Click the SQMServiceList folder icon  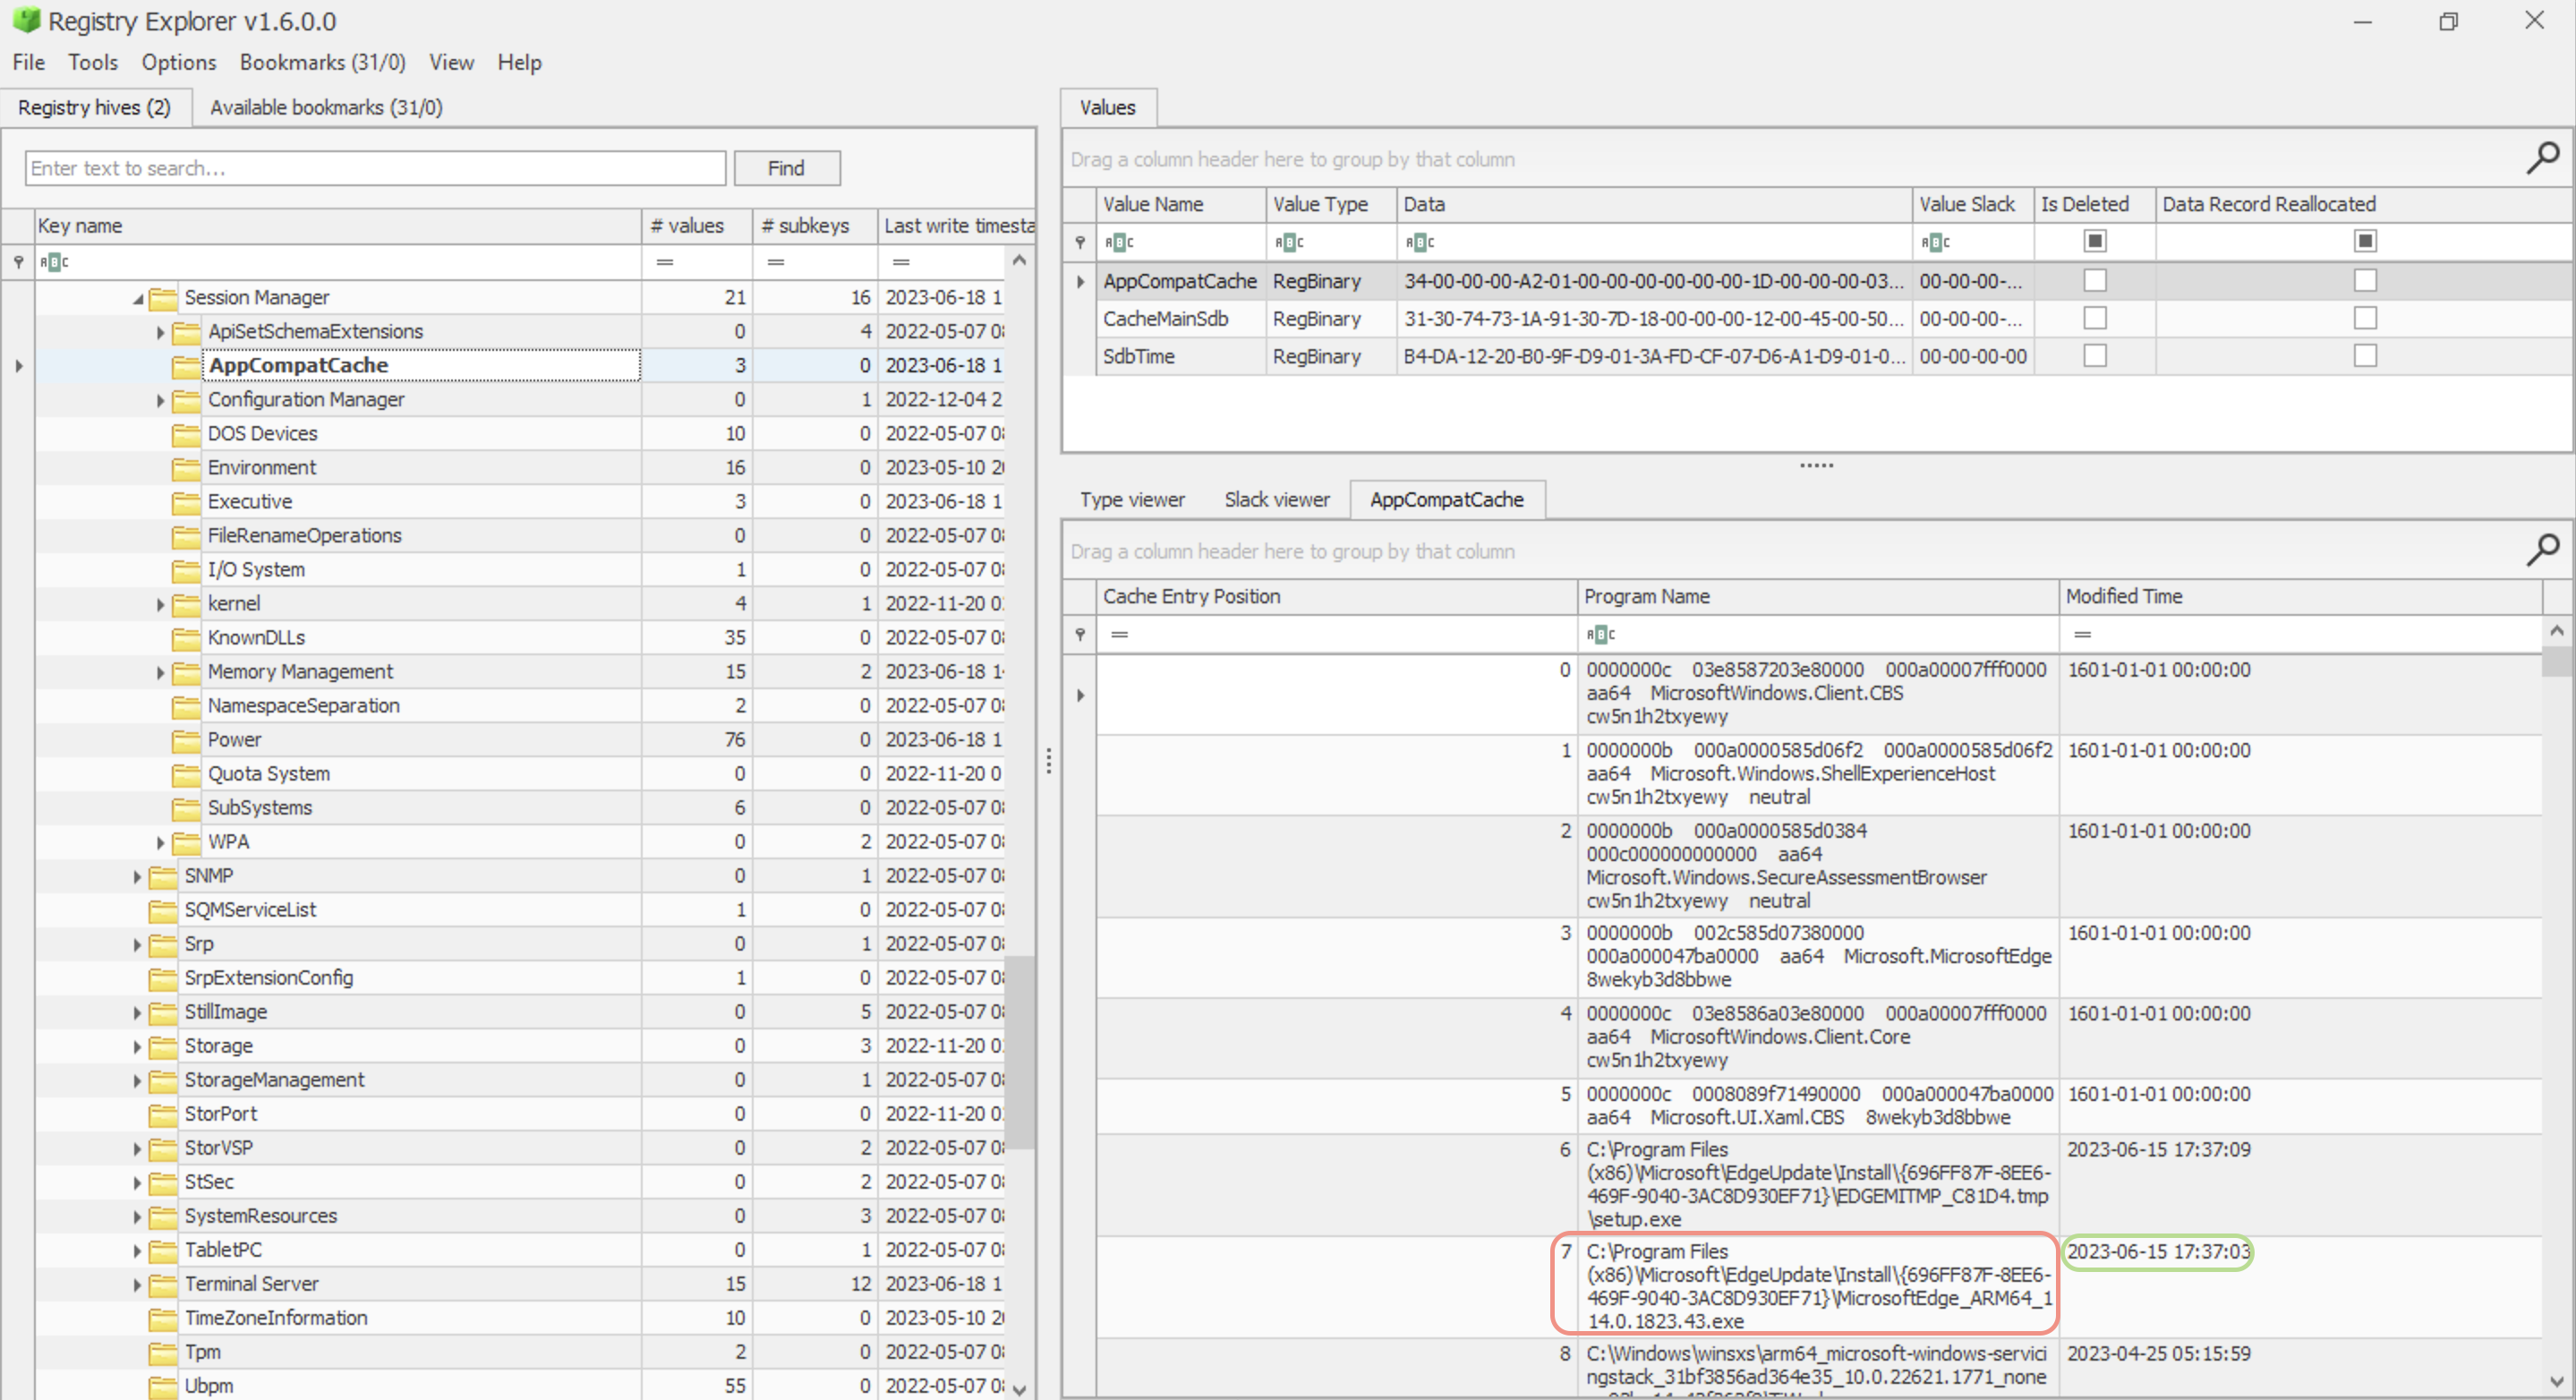pos(163,910)
